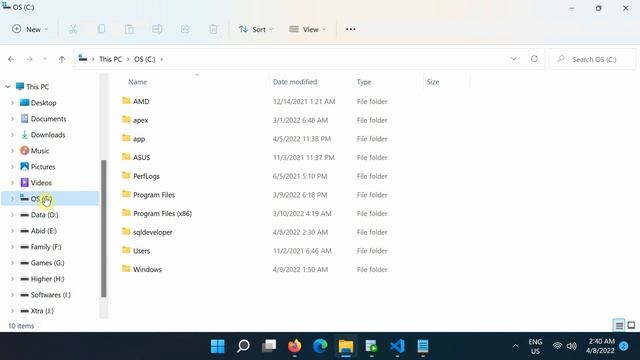Select Higher (H:) drive in sidebar
Viewport: 640px width, 360px height.
pyautogui.click(x=47, y=279)
